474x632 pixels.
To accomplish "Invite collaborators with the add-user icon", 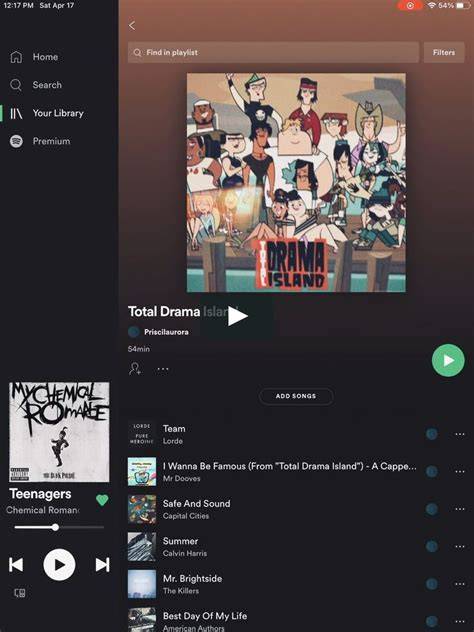I will (x=135, y=369).
